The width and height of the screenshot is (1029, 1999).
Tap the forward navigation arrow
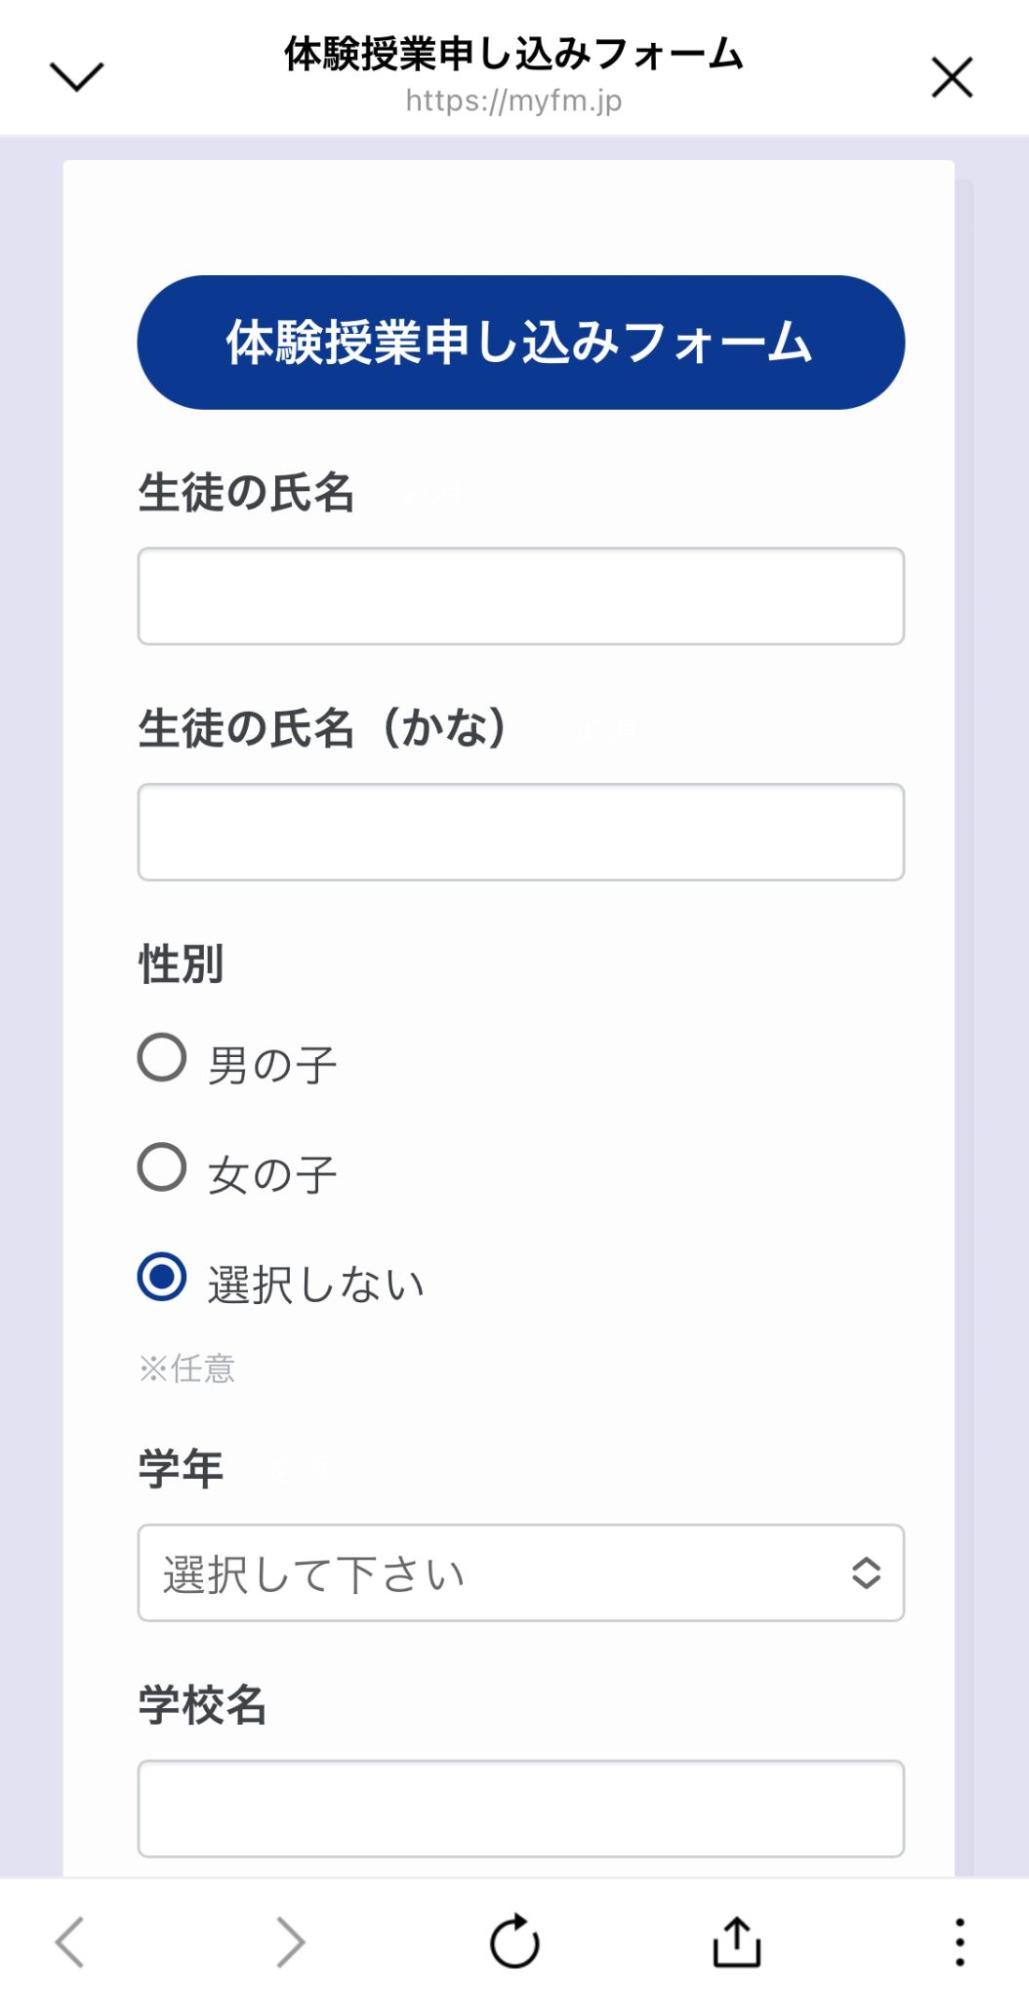click(x=288, y=1941)
